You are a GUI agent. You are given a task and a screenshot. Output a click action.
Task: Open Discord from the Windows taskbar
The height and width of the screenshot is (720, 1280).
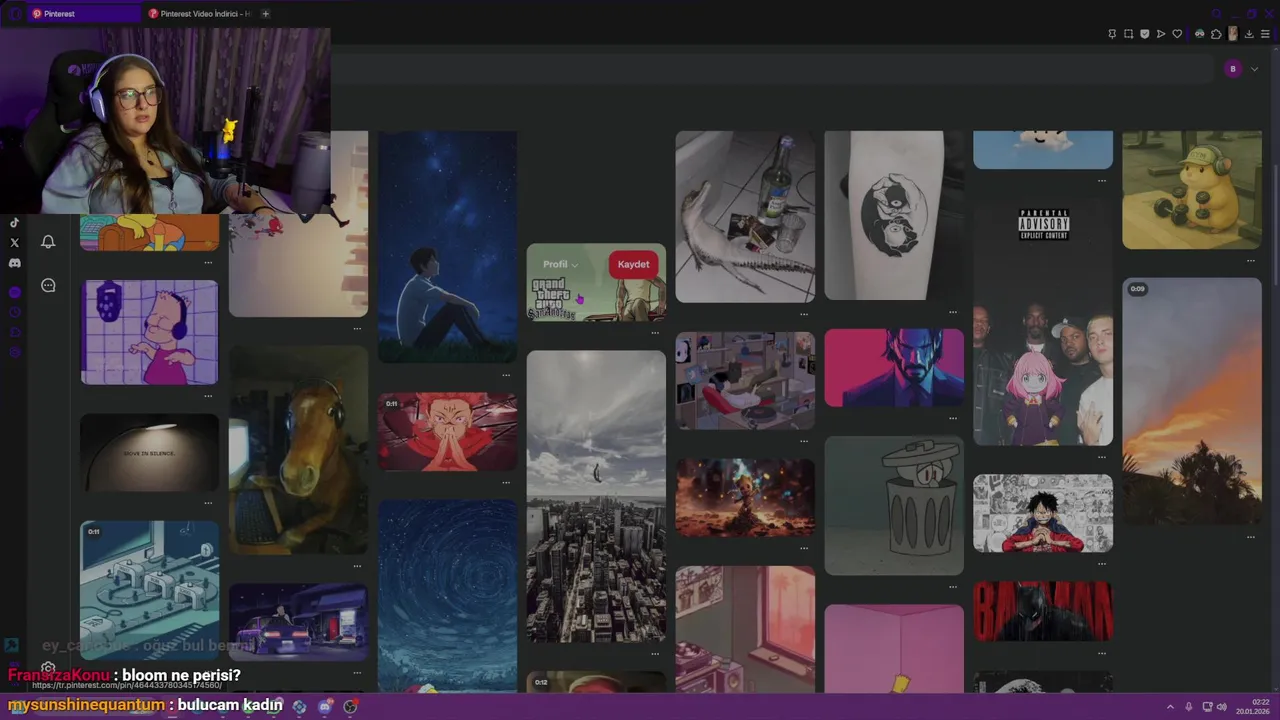coord(325,706)
